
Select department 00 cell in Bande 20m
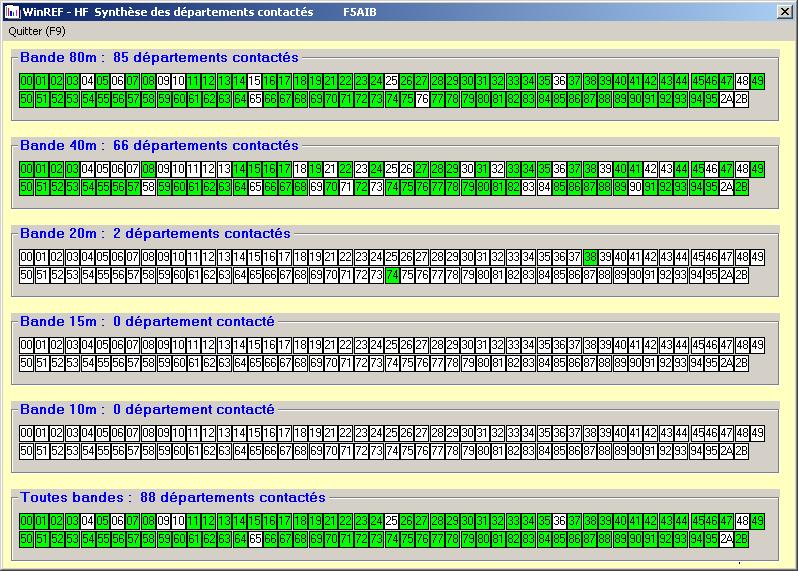26,257
